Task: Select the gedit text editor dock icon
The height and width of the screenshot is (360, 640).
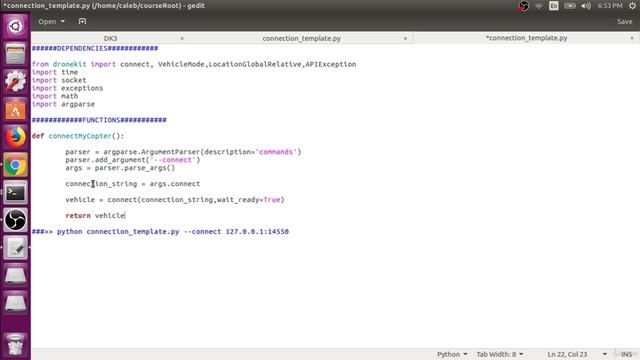Action: [15, 248]
